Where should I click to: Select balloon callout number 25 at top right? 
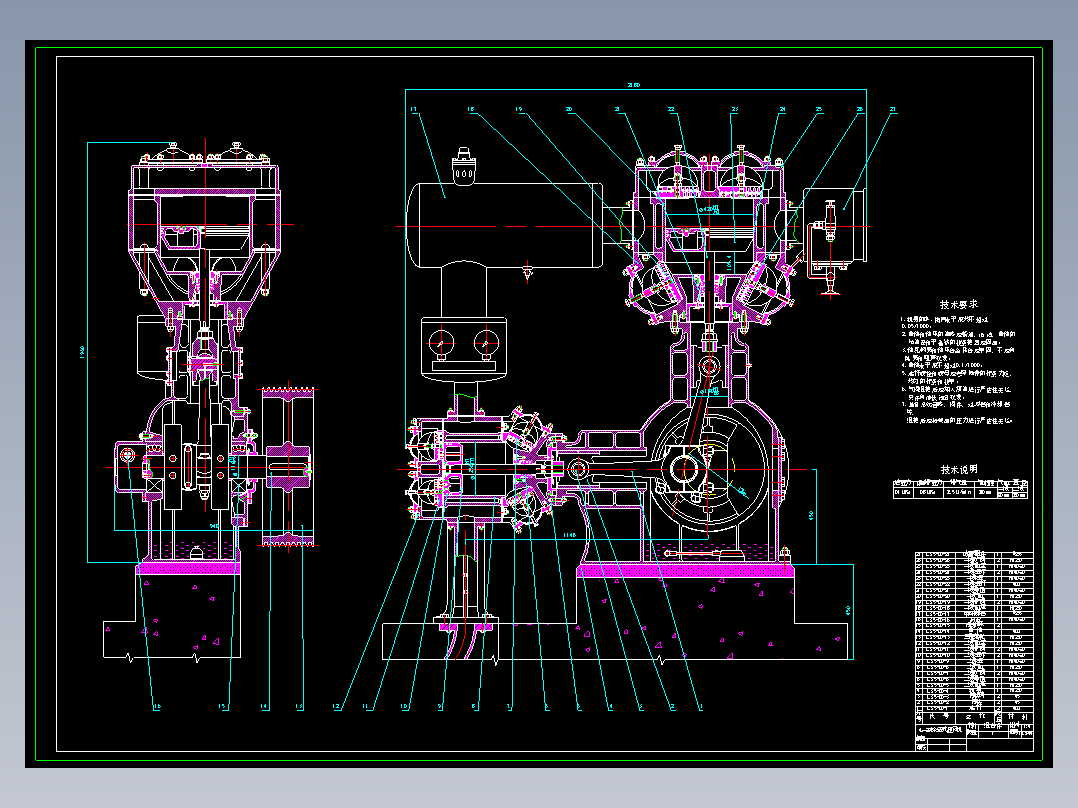coord(820,108)
